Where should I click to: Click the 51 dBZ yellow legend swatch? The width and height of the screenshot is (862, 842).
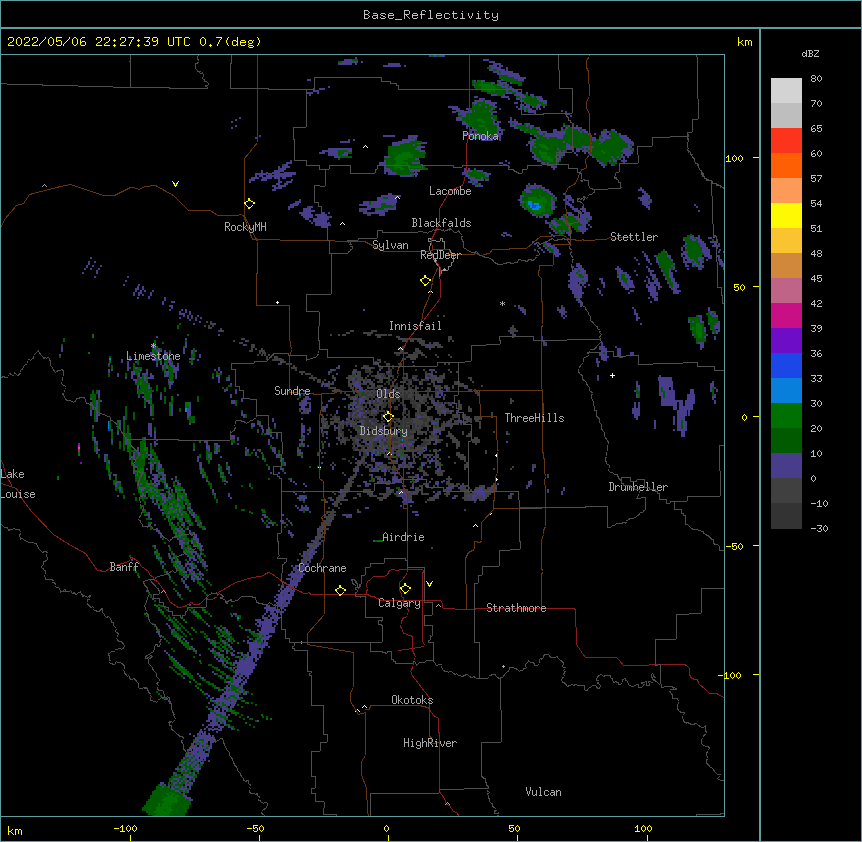pos(786,215)
